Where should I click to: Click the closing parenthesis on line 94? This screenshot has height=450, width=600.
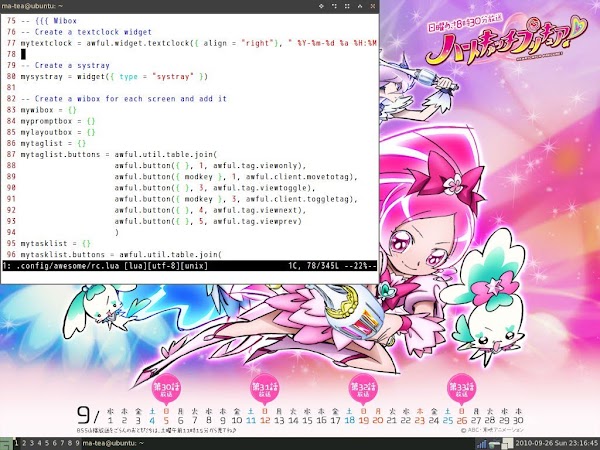pos(117,232)
